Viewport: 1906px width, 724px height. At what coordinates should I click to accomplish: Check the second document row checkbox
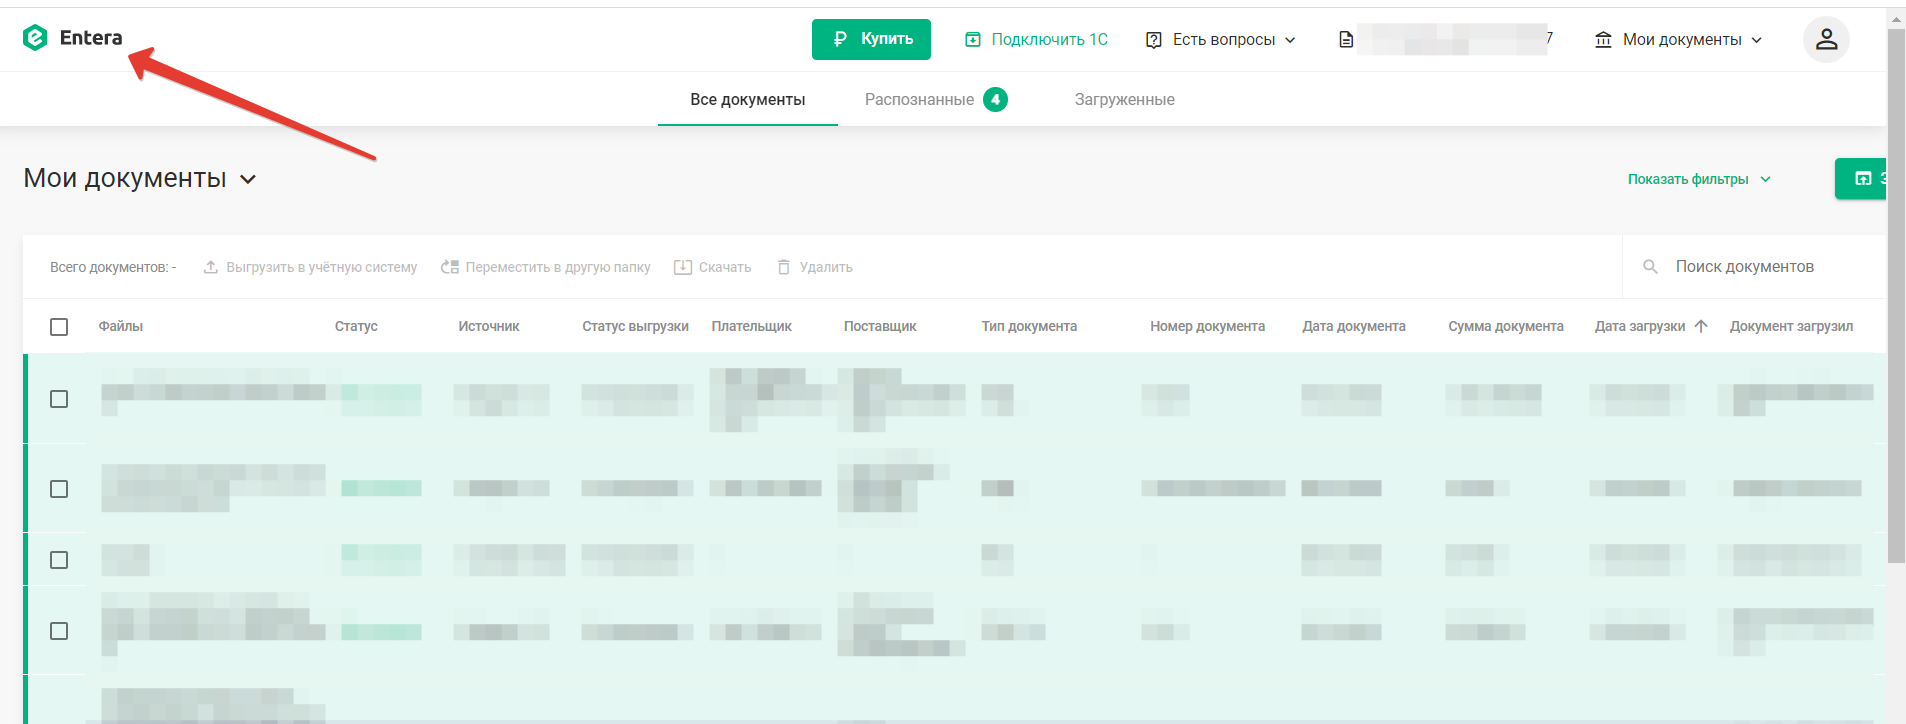click(x=59, y=489)
